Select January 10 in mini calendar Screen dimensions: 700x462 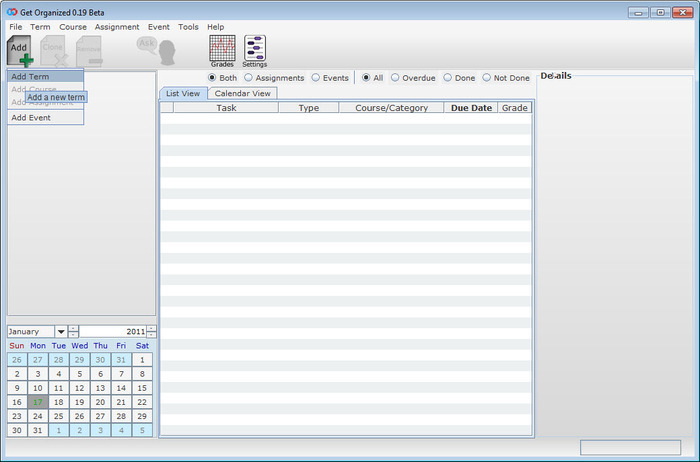(x=38, y=388)
